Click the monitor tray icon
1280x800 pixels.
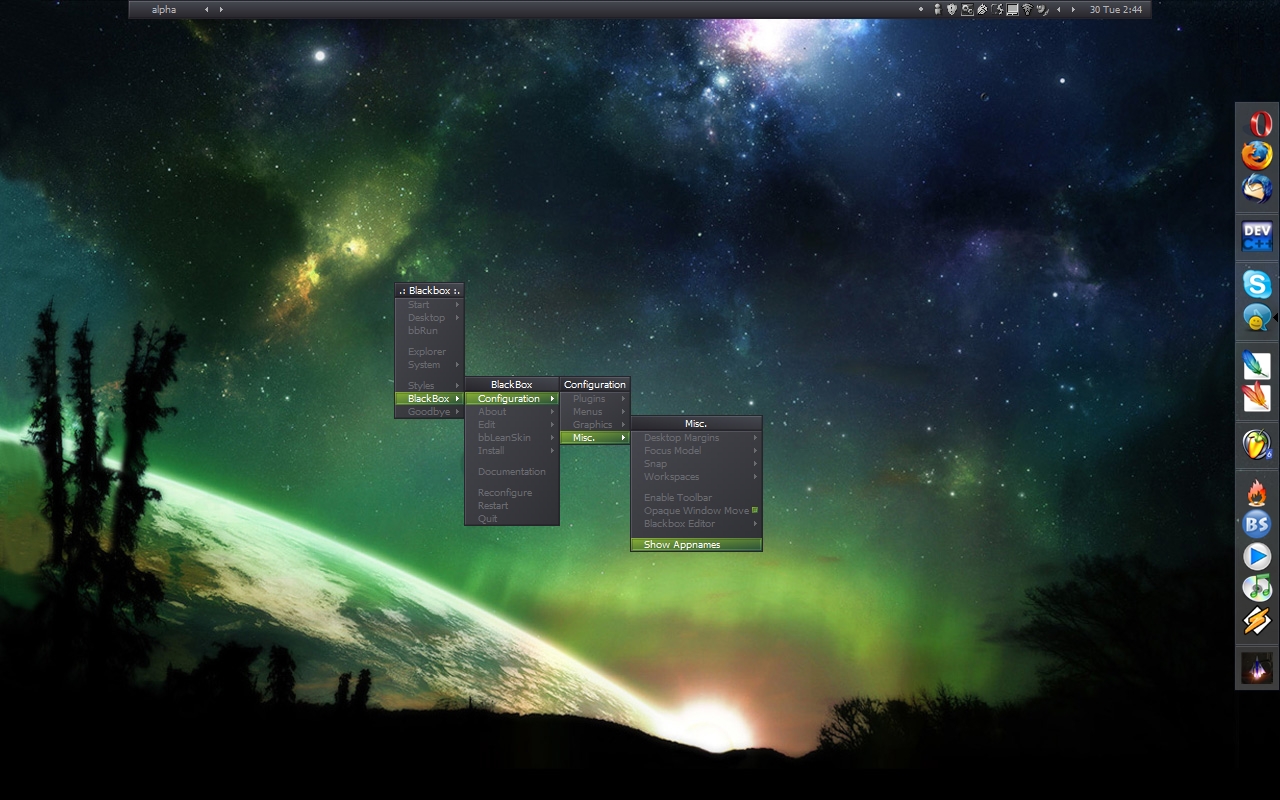click(1012, 9)
